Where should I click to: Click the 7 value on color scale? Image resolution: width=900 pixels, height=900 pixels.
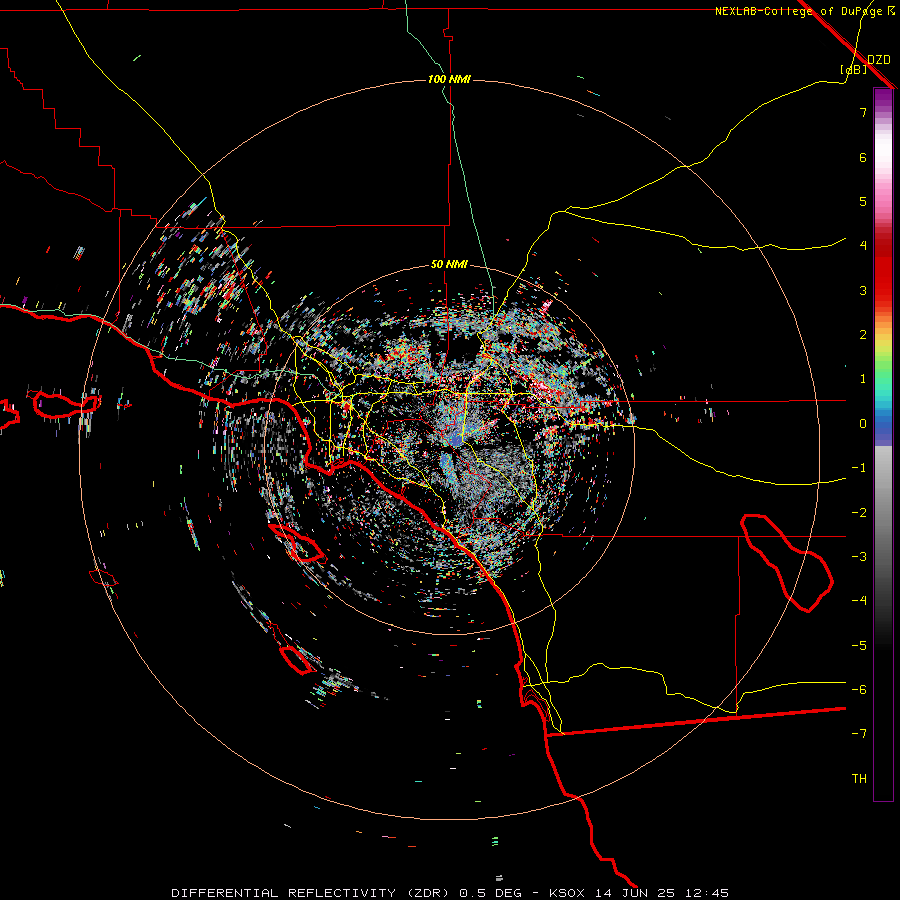(x=863, y=112)
